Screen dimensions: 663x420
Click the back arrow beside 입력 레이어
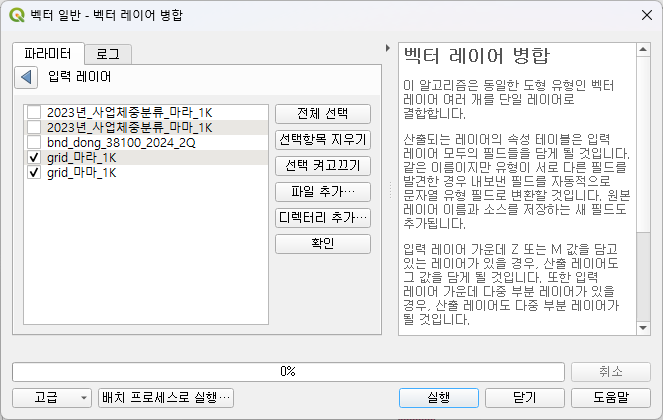pyautogui.click(x=26, y=77)
